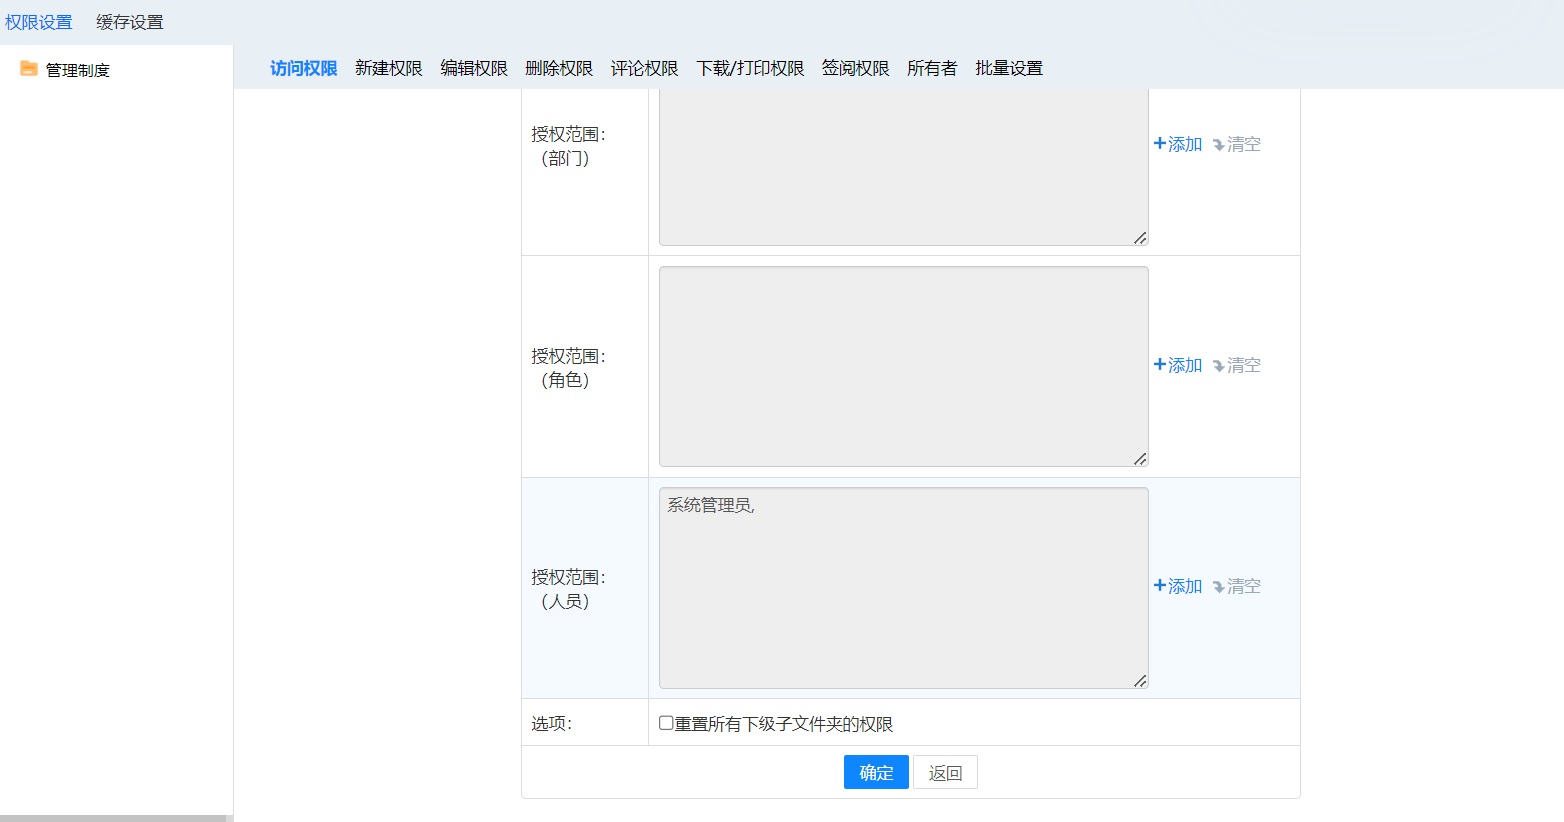
Task: Click the role authorization scope text area
Action: point(903,366)
